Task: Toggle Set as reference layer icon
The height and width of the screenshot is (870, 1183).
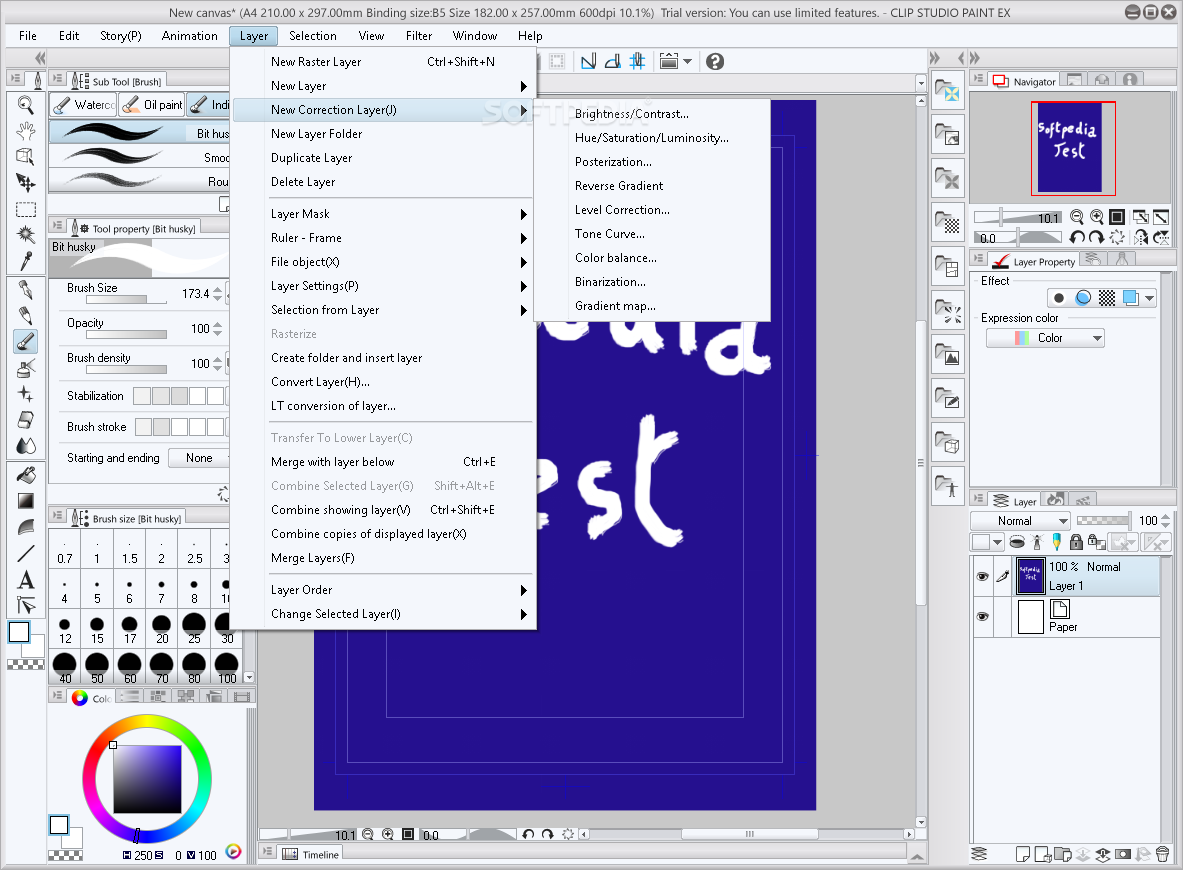Action: tap(1037, 542)
